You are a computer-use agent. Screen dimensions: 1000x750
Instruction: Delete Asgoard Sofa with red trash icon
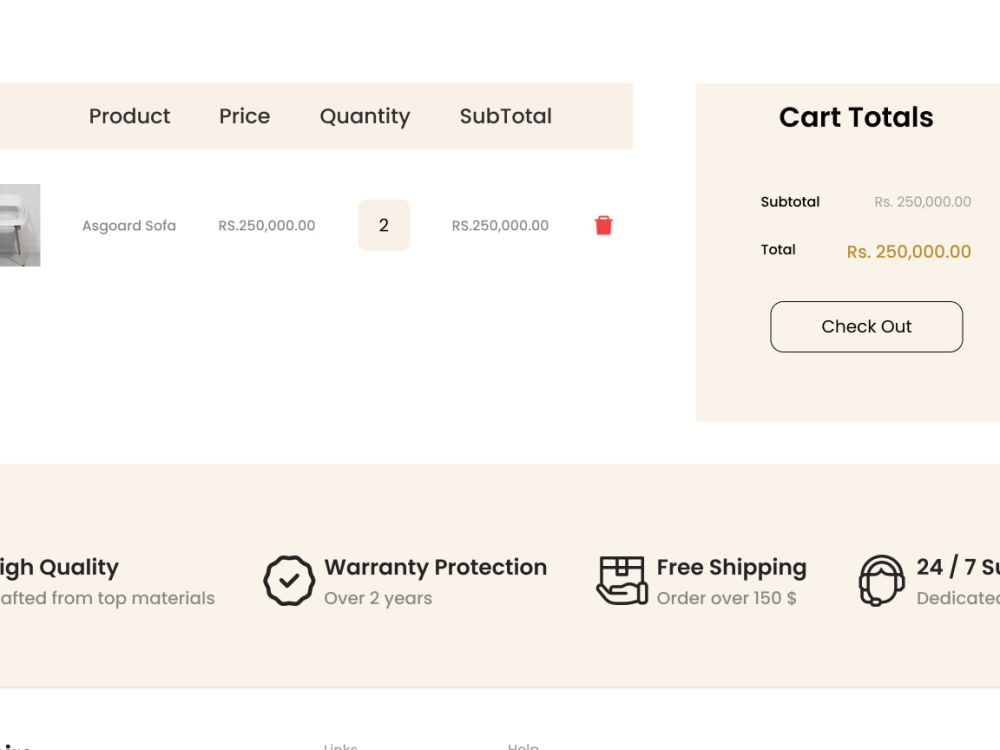pyautogui.click(x=603, y=225)
